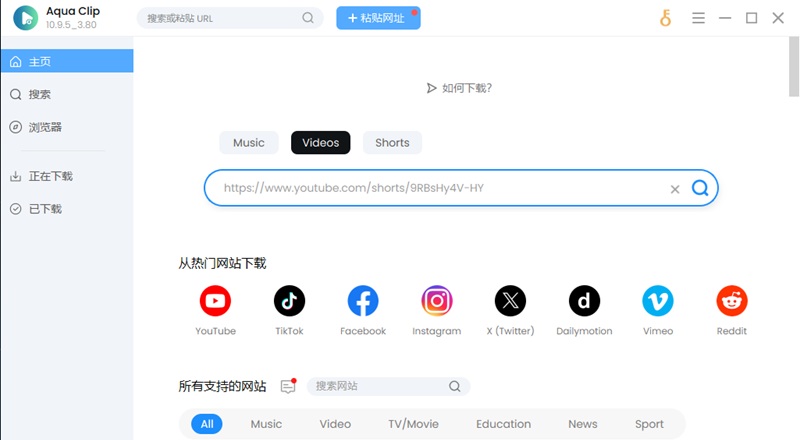Minimize the Aqua Clip window
800x440 pixels.
click(725, 18)
